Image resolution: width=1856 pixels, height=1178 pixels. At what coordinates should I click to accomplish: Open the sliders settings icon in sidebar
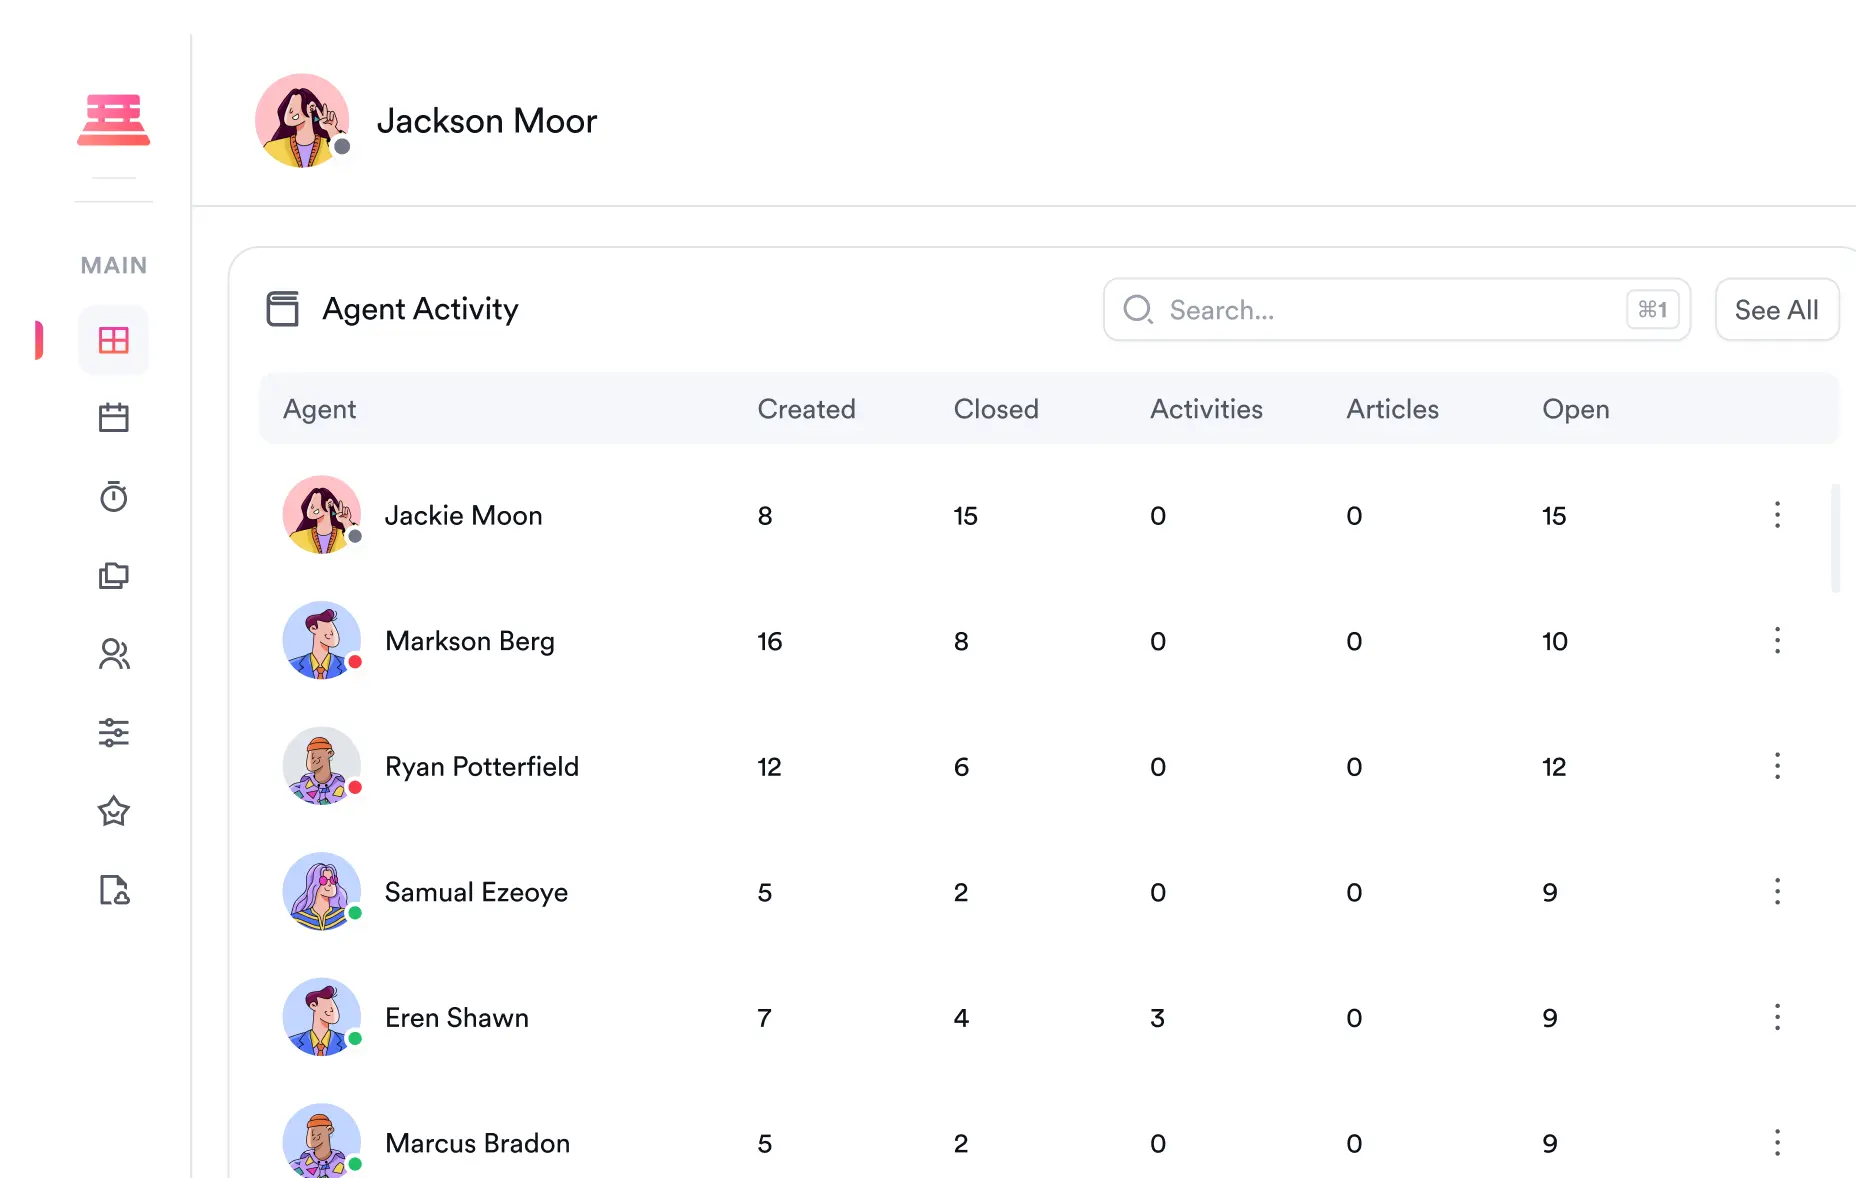pos(114,732)
